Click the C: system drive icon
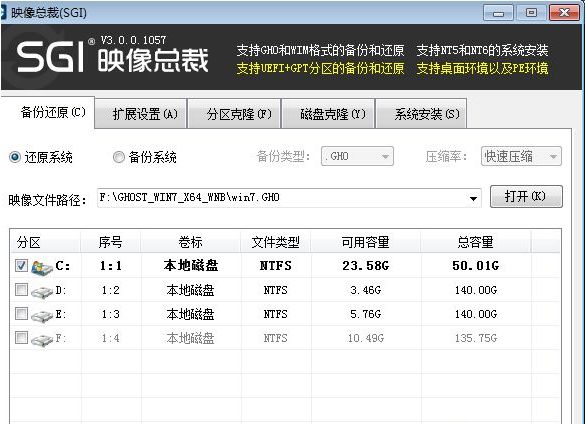This screenshot has width=585, height=424. click(x=41, y=267)
